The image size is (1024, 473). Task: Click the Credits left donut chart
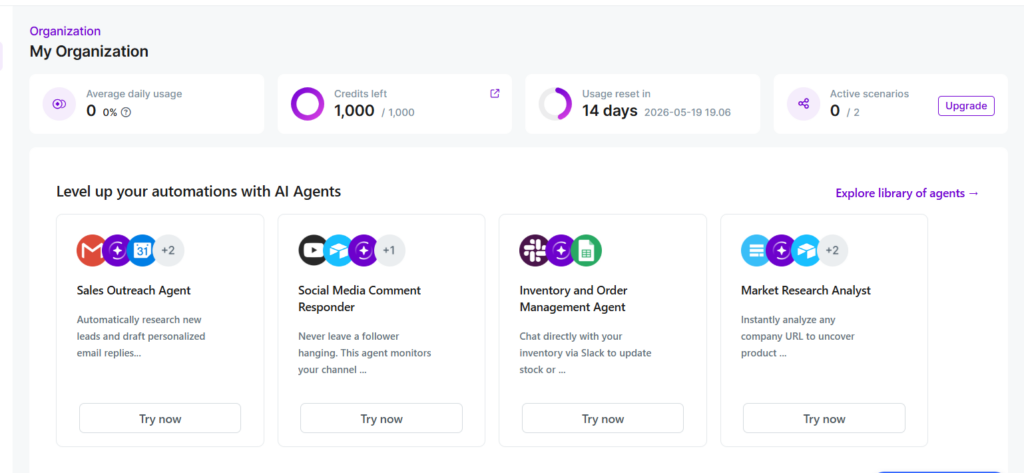click(308, 104)
